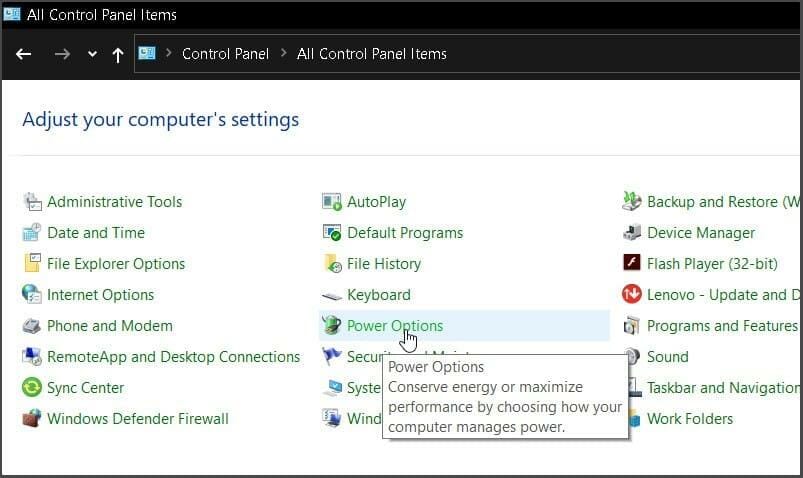Open Internet Options

[x=100, y=295]
